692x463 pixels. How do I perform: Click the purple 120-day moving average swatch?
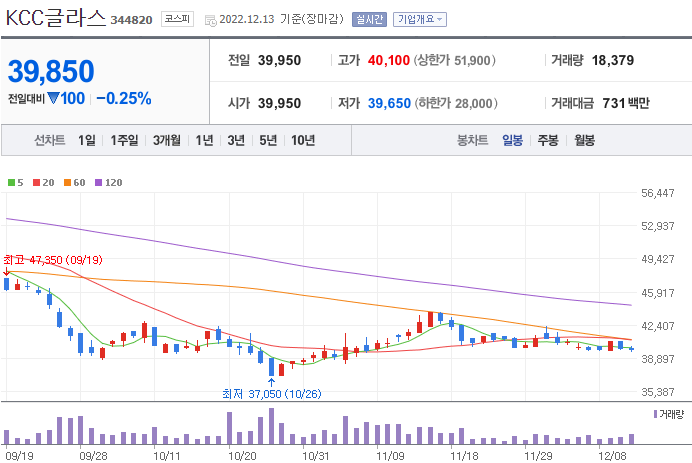click(x=98, y=183)
